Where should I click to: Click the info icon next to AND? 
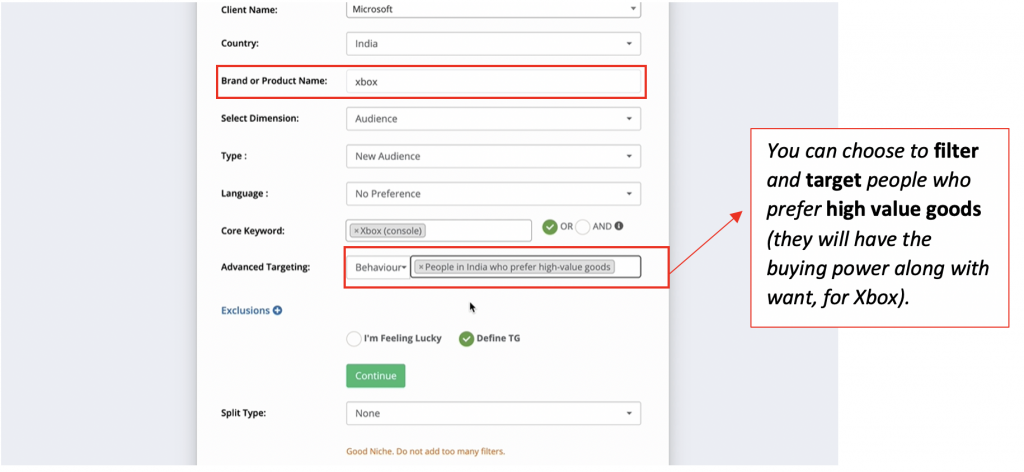click(x=618, y=226)
